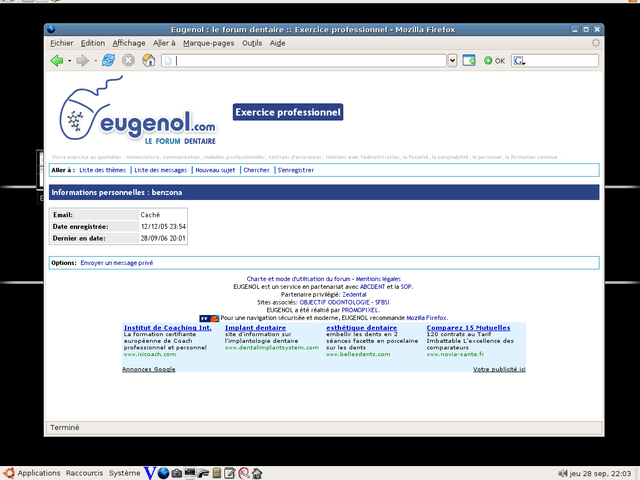Screen dimensions: 640x480
Task: Open the home folder launcher in panel
Action: (257, 473)
